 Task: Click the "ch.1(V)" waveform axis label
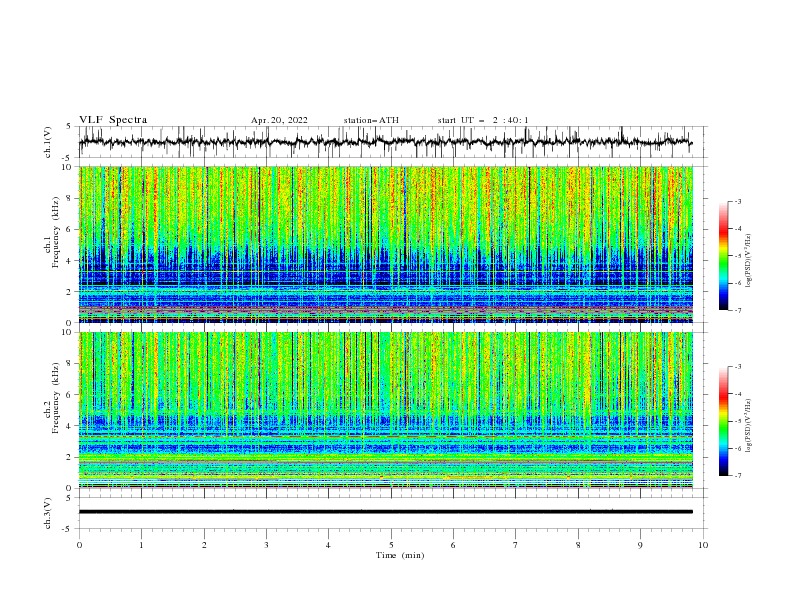click(48, 142)
